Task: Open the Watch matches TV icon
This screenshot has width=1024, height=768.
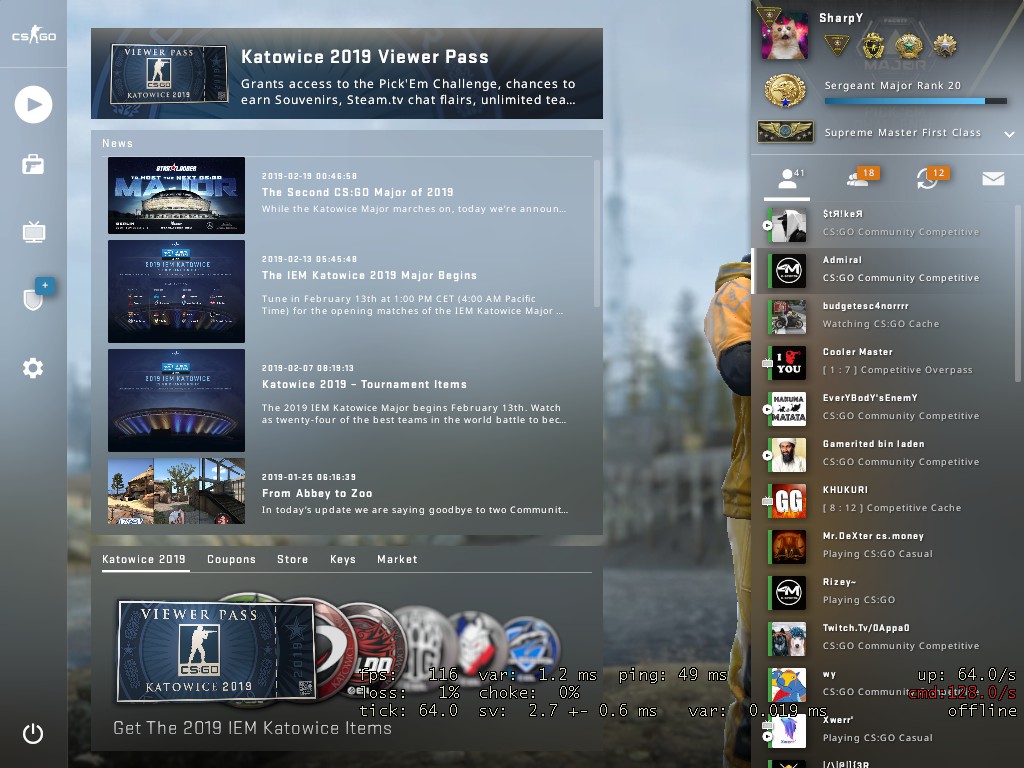Action: [33, 231]
